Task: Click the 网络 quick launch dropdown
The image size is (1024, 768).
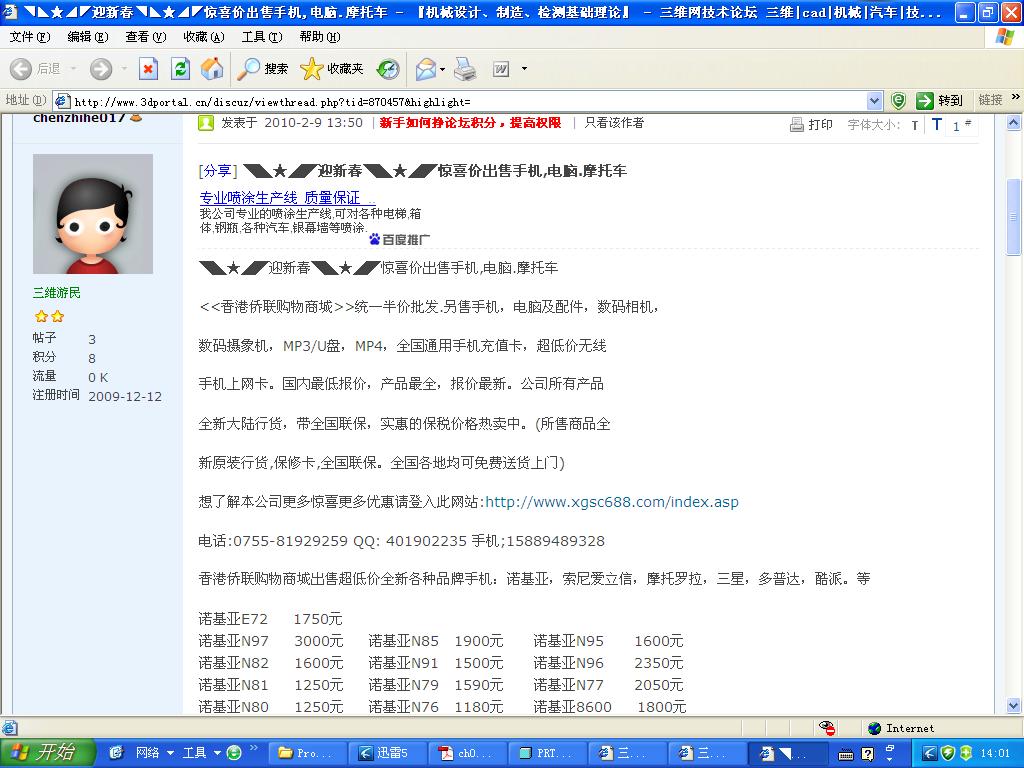Action: (155, 753)
